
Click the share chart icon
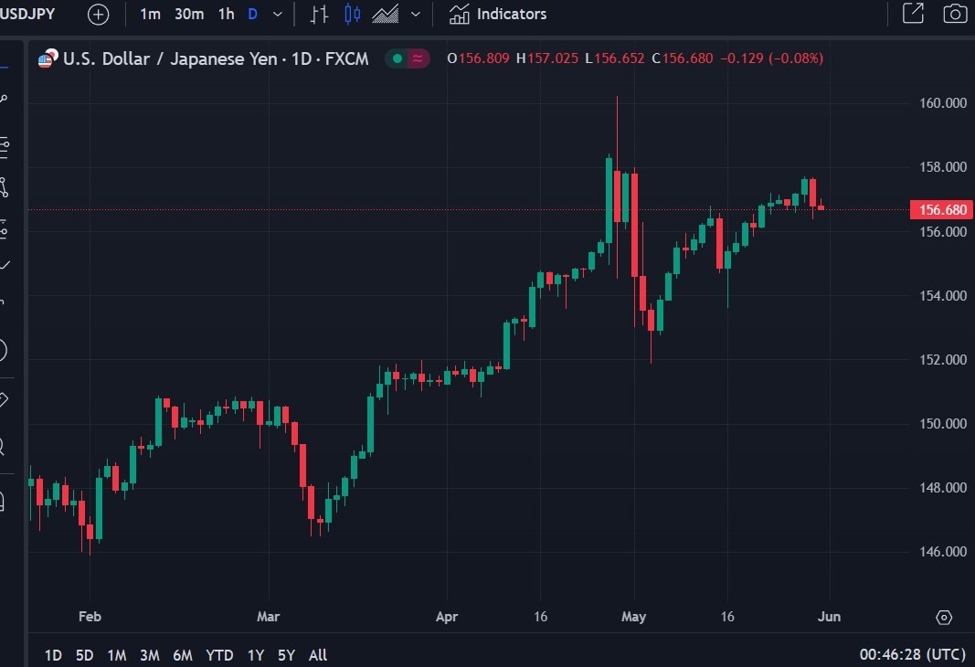pos(913,13)
